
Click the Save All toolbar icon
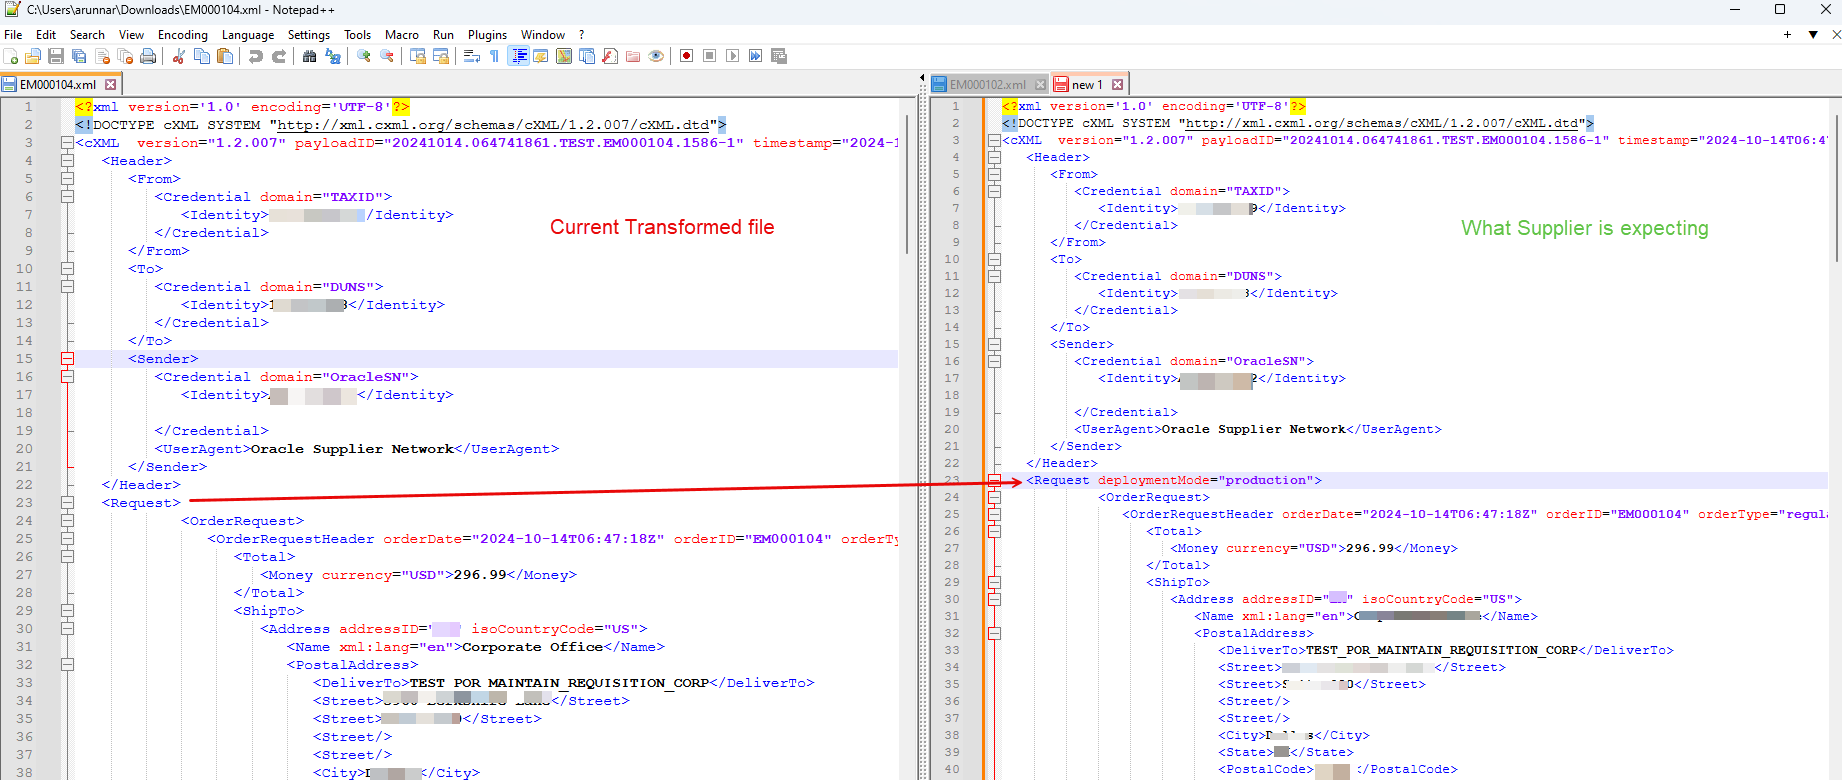[79, 56]
